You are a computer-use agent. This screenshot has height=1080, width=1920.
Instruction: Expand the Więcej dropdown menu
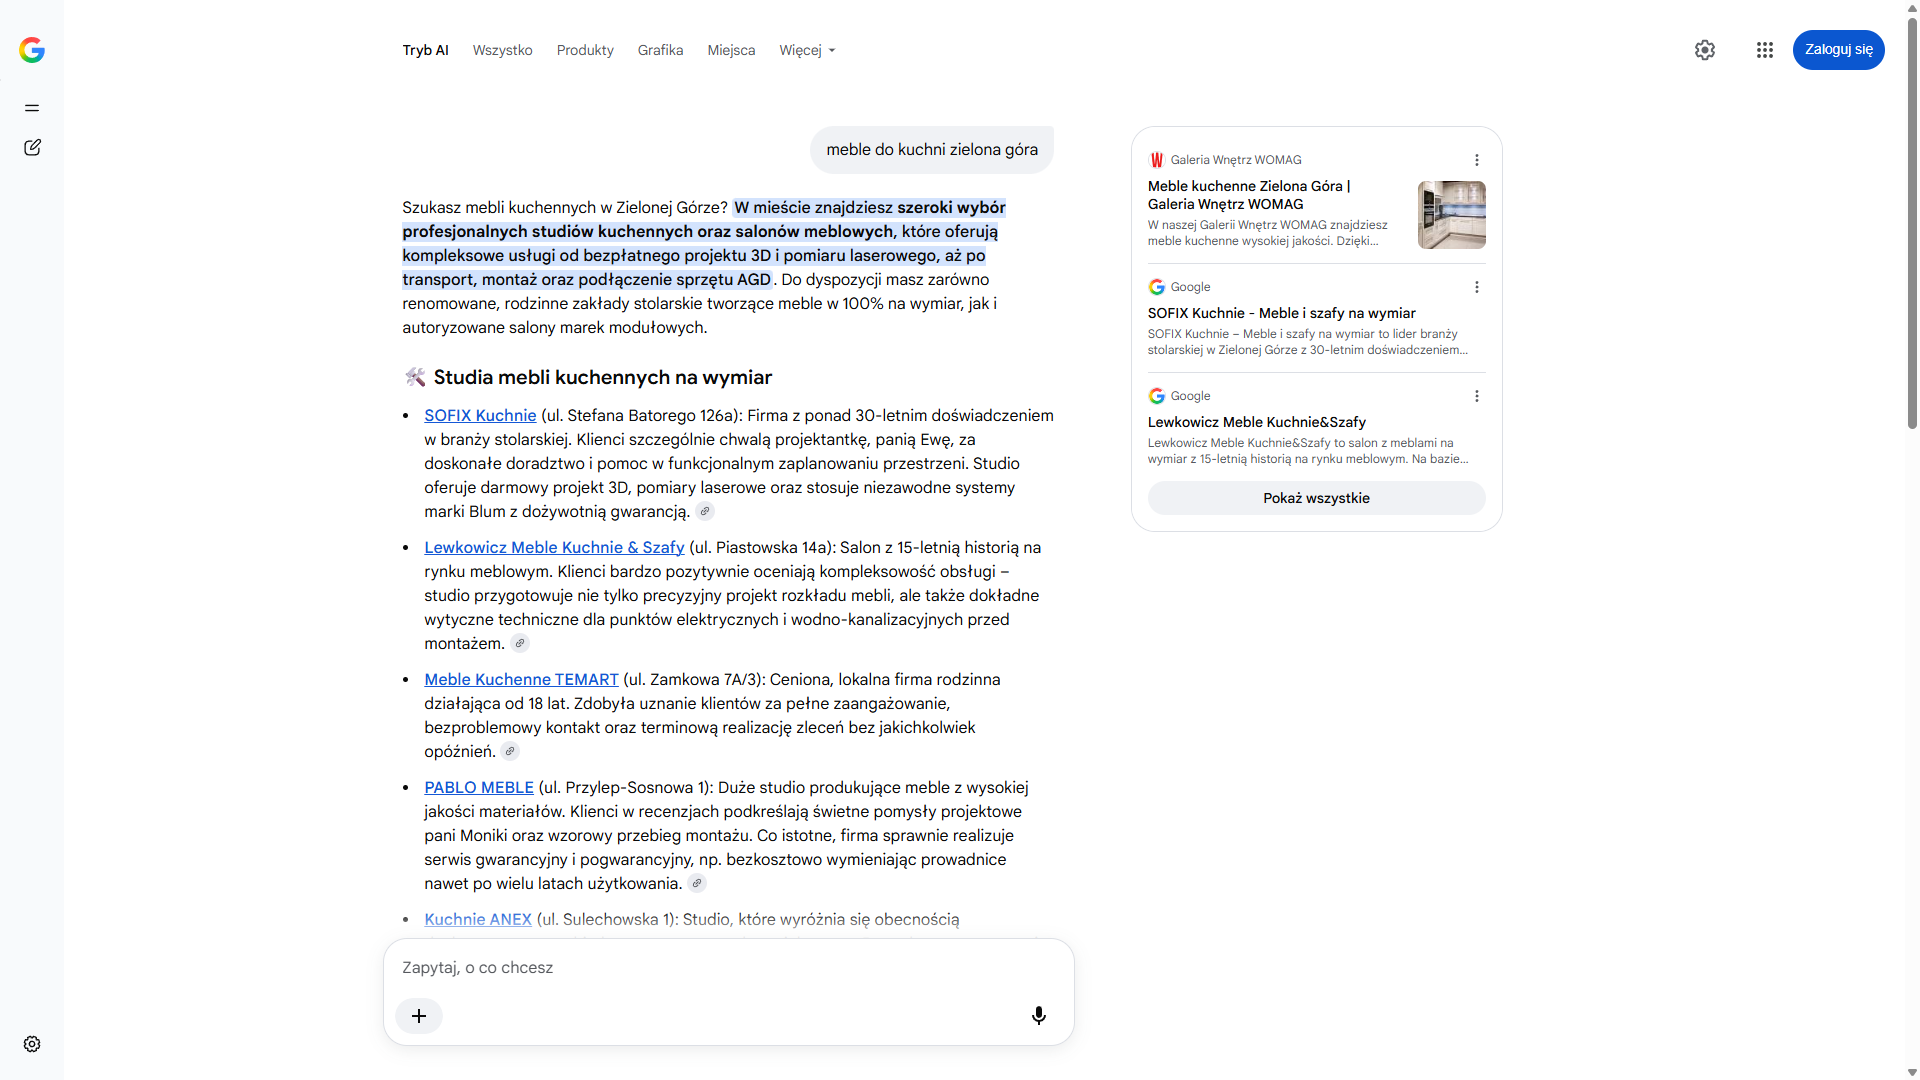(x=807, y=50)
